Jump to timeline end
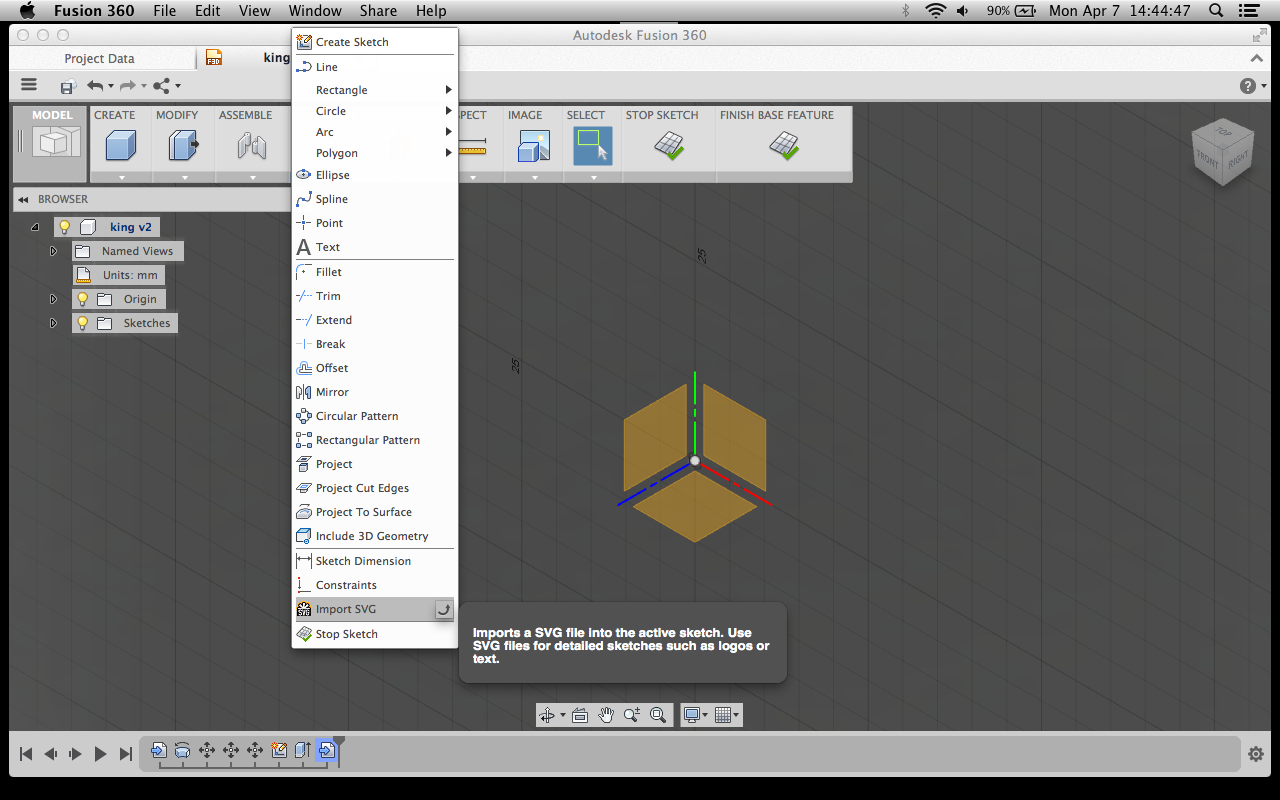The height and width of the screenshot is (800, 1280). (125, 754)
